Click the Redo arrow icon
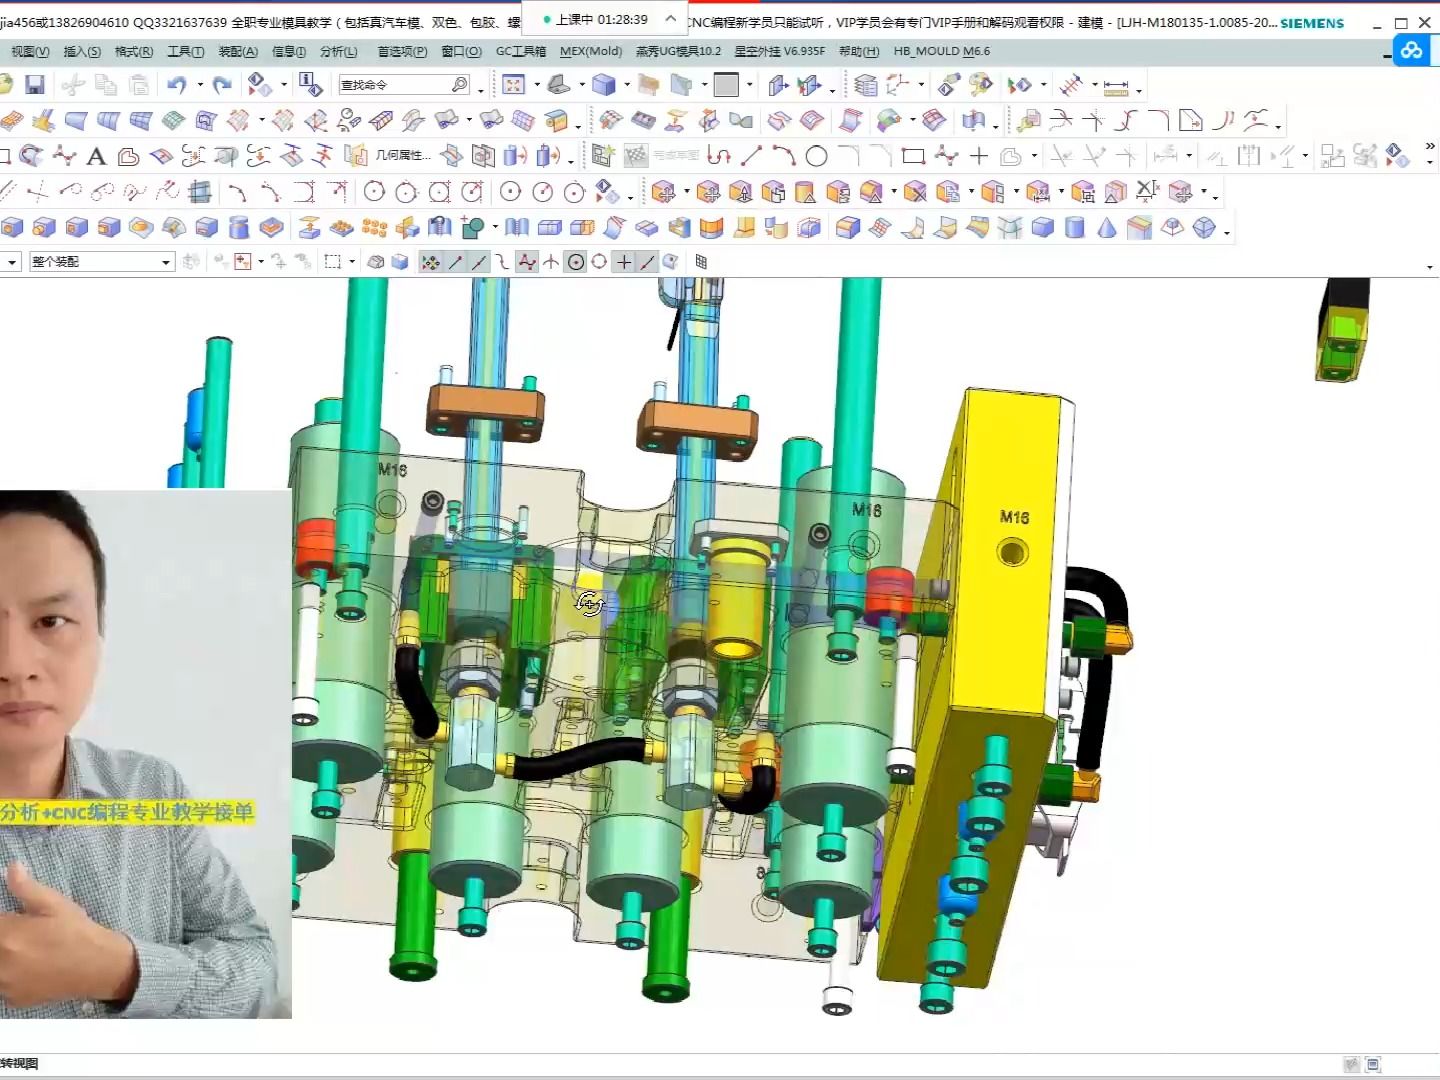 (x=223, y=85)
